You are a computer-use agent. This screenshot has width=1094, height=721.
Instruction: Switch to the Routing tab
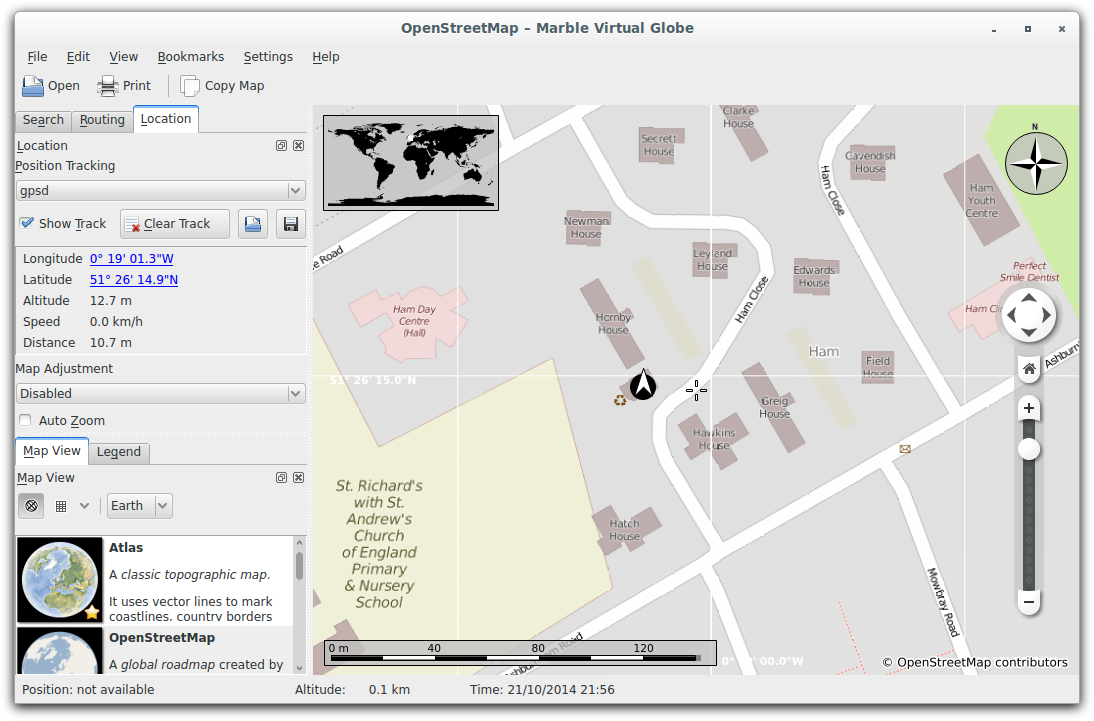tap(102, 120)
